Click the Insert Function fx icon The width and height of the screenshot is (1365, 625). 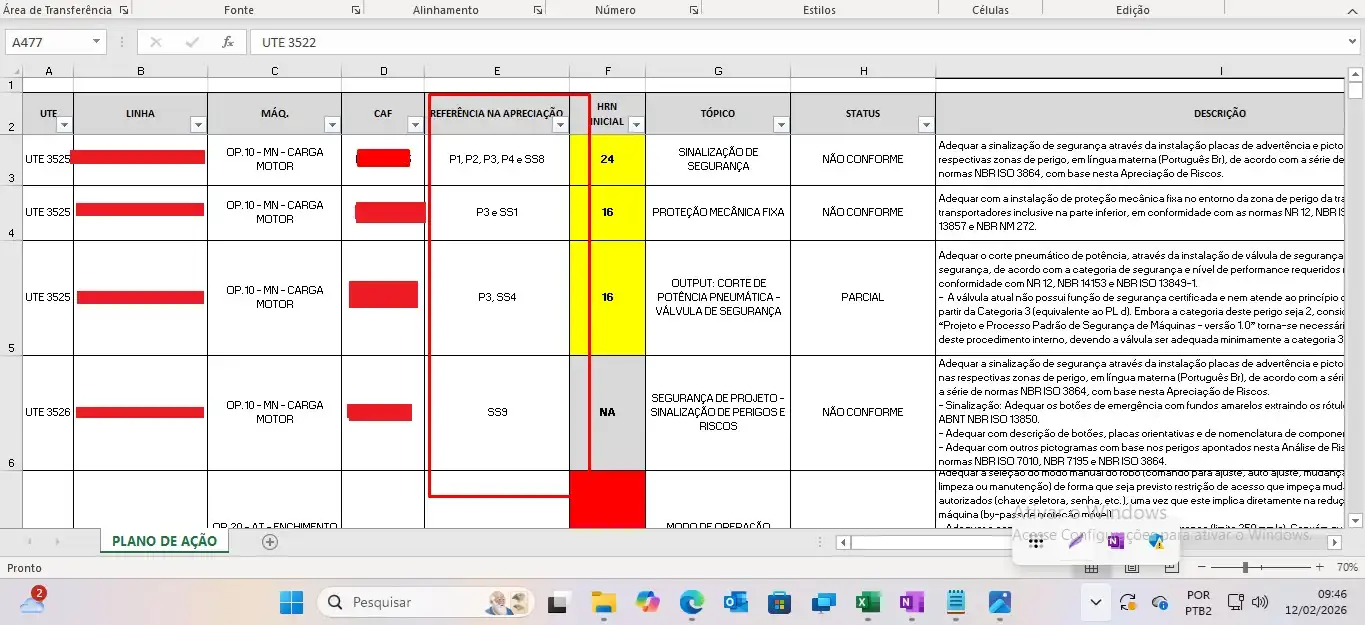(228, 42)
